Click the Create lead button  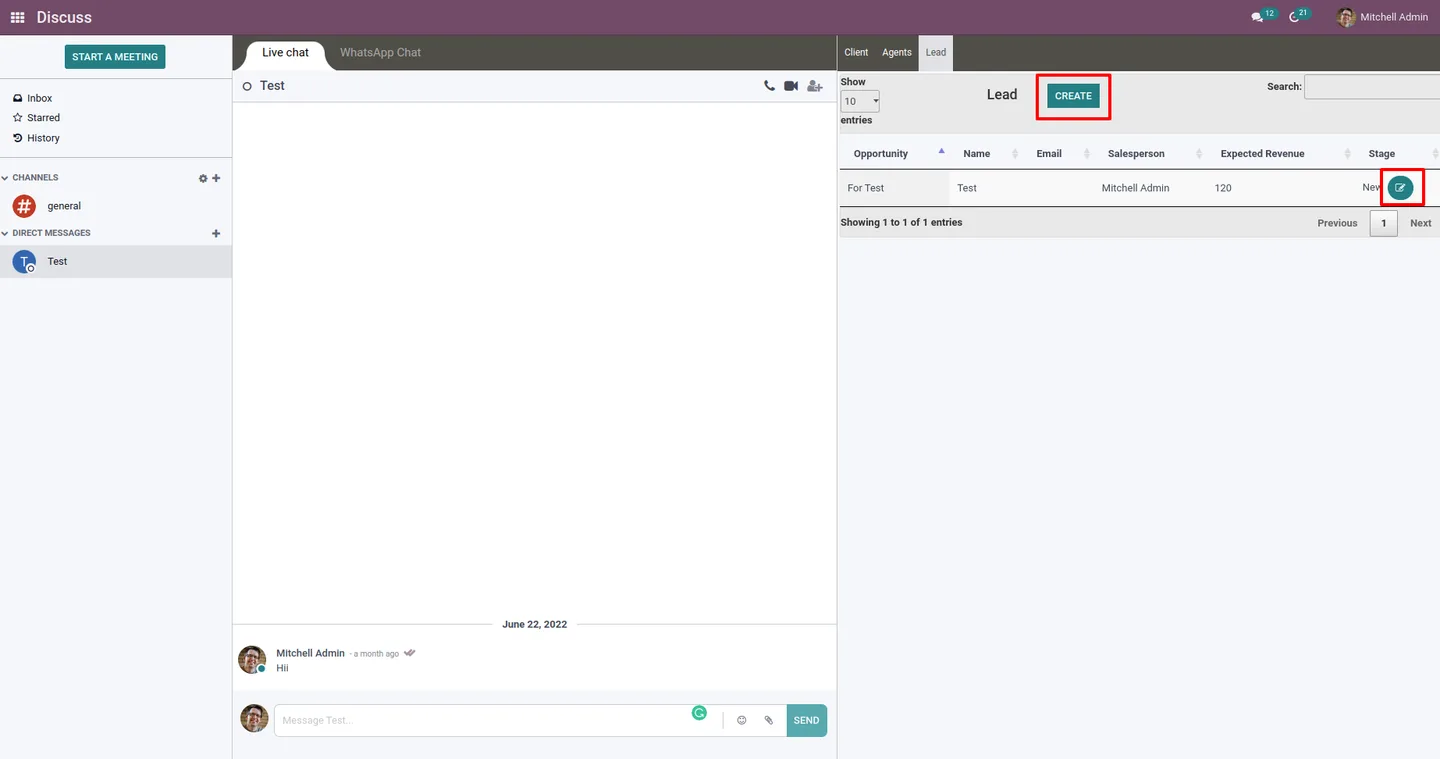[1073, 96]
